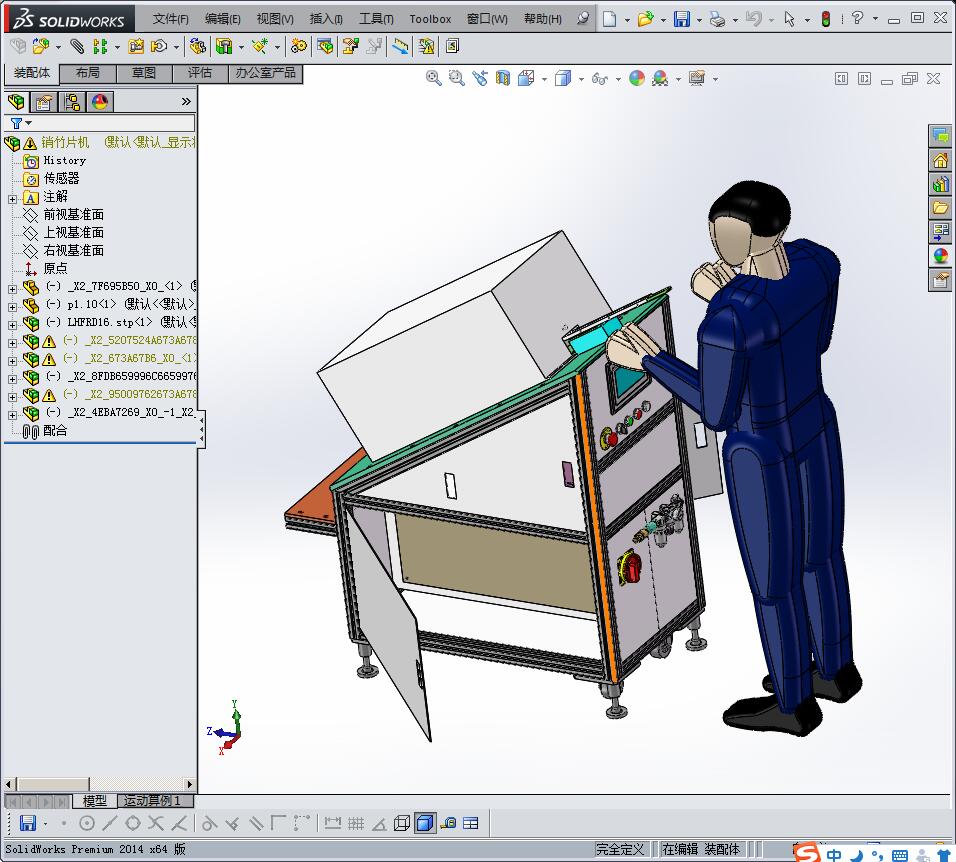
Task: Open SolidWorks Resources in task pane
Action: [941, 160]
